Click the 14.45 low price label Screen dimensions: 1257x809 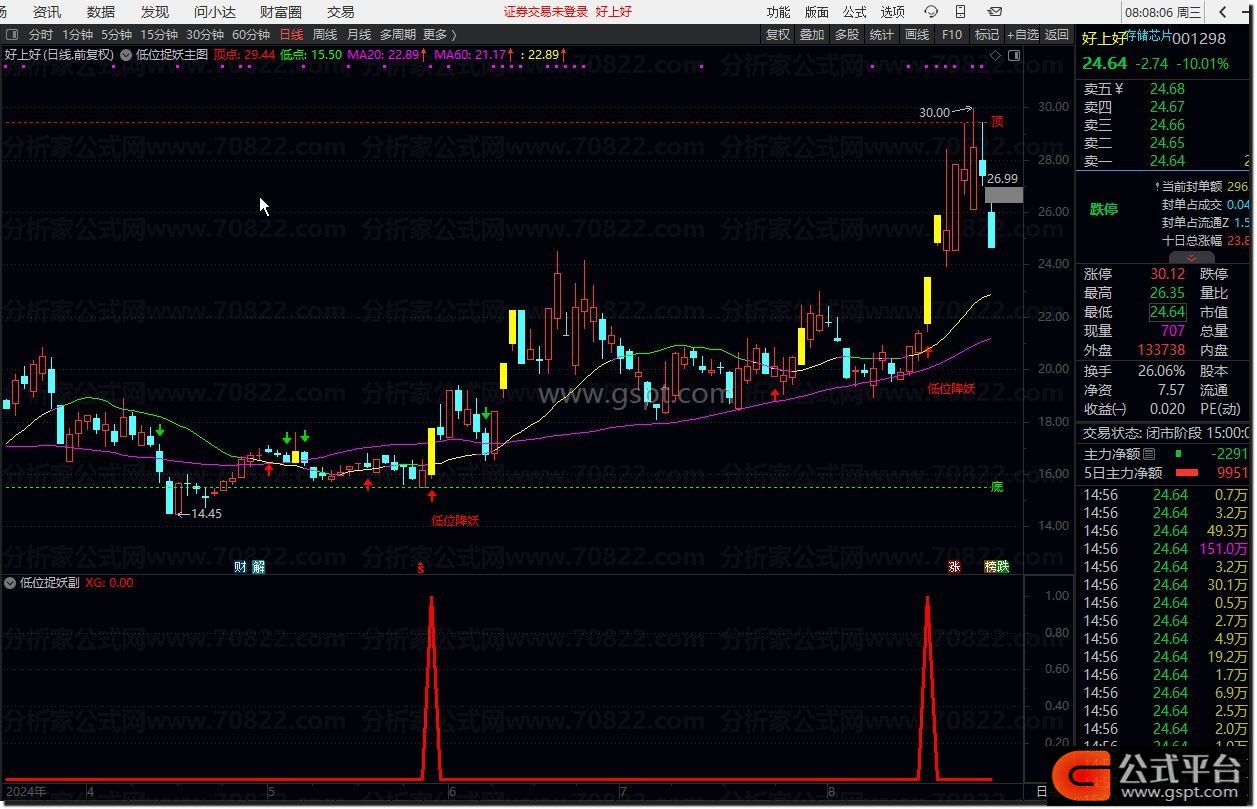coord(206,513)
